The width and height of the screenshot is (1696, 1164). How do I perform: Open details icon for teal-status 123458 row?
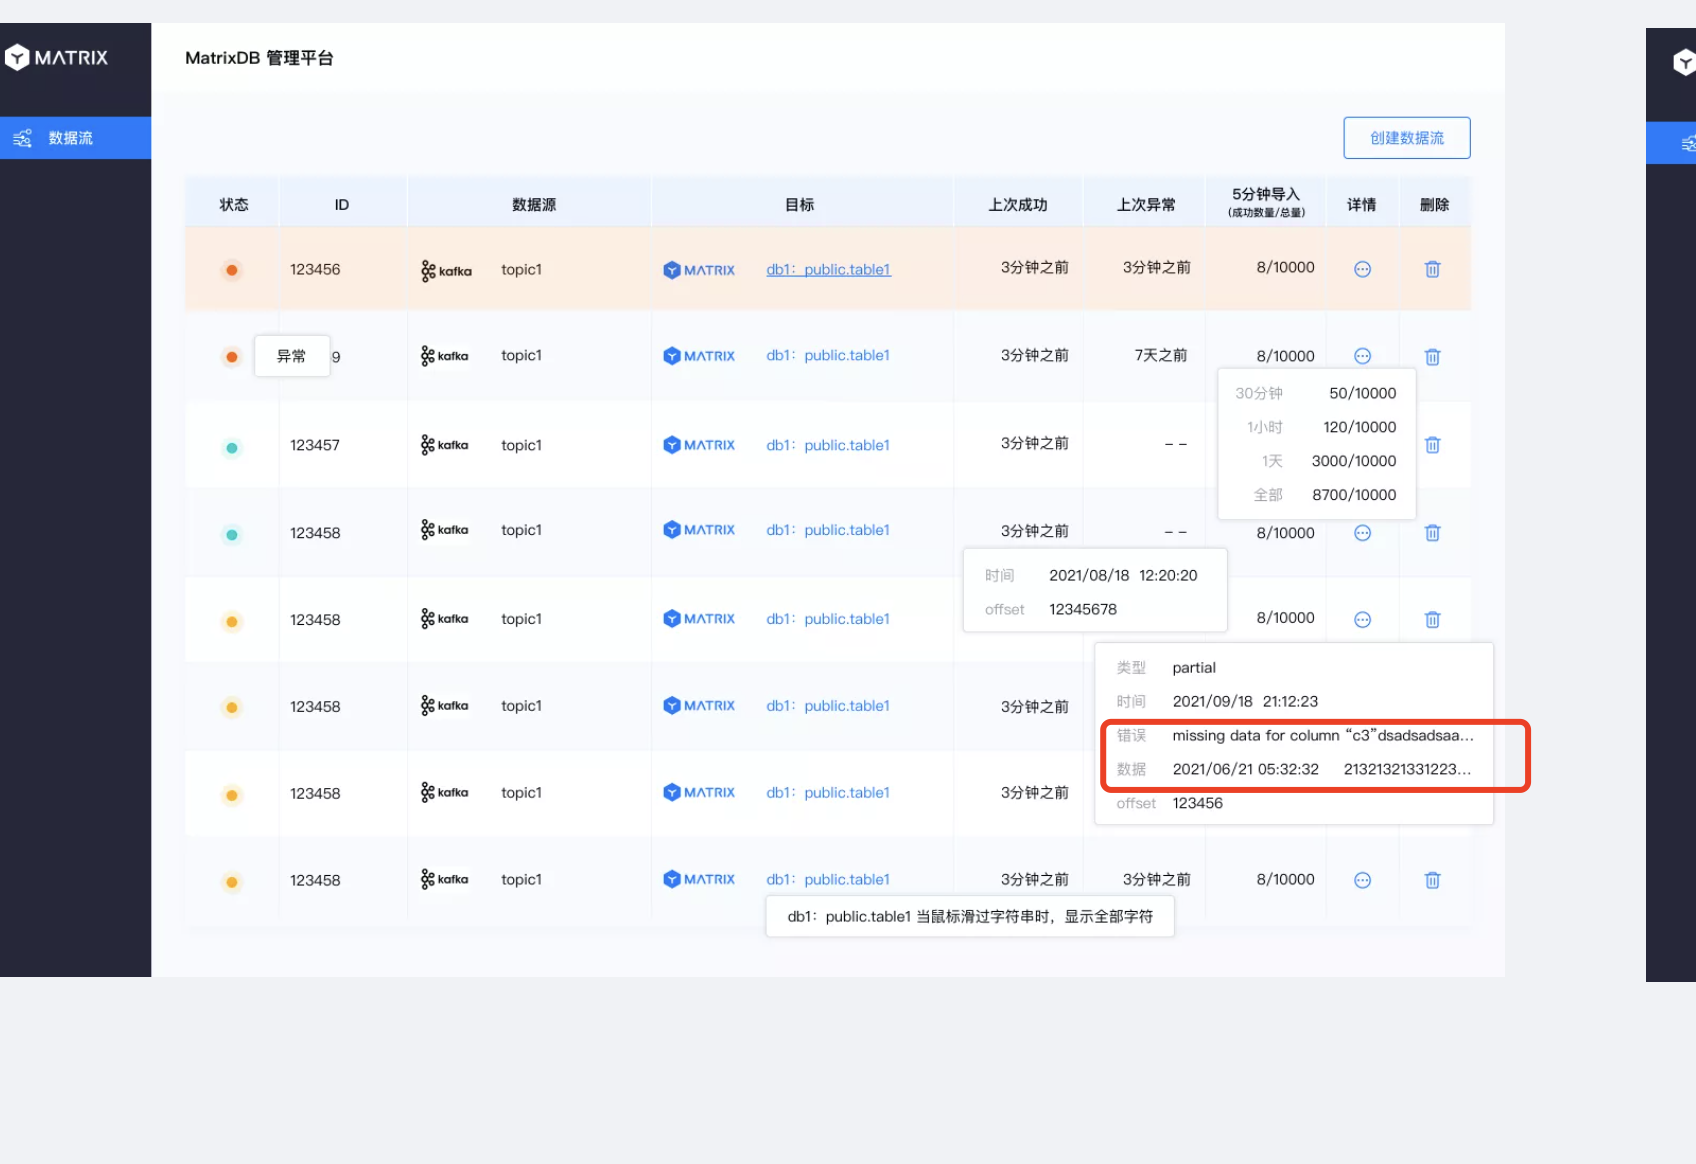(x=1362, y=533)
